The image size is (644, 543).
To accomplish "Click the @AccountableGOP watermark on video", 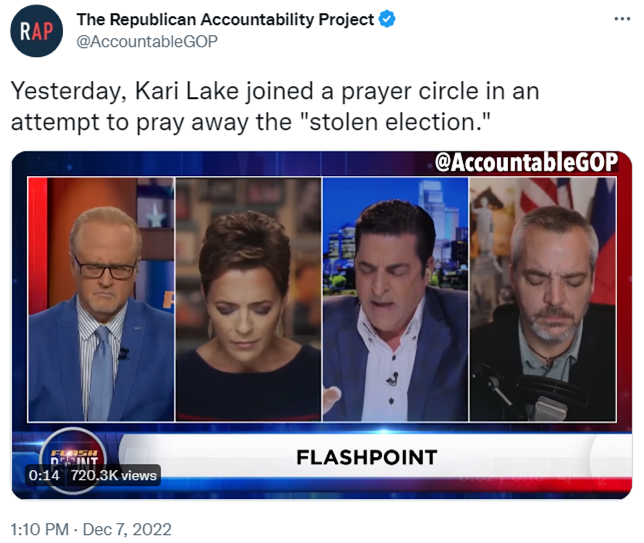I will pos(526,162).
